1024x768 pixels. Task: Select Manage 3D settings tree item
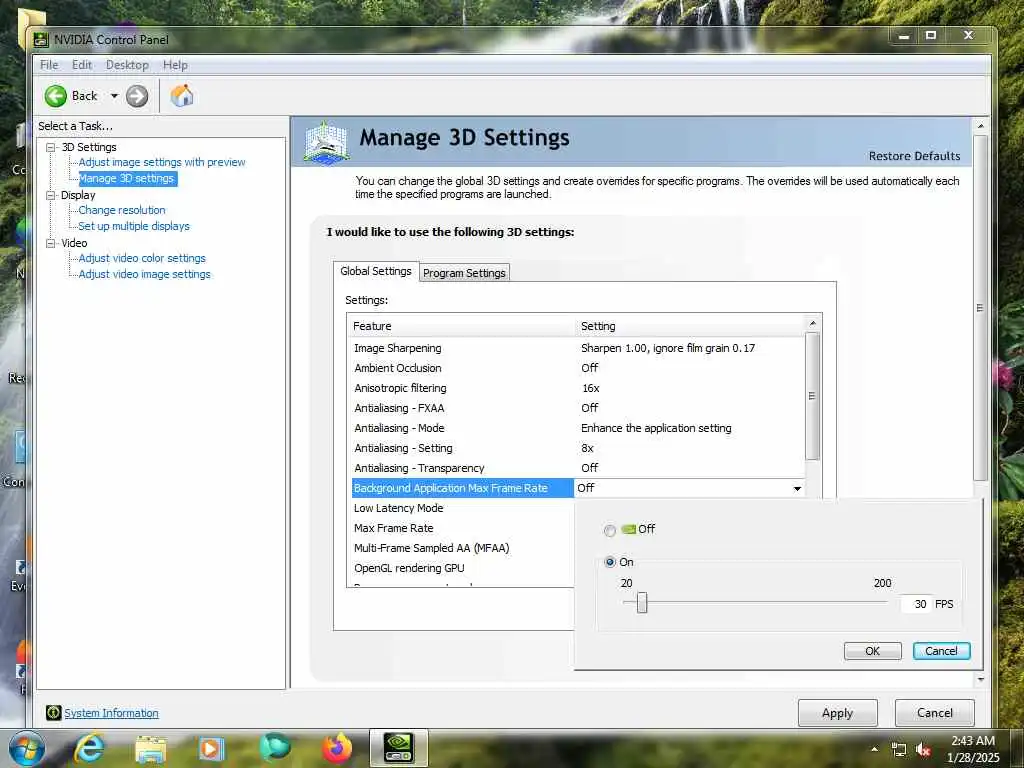point(127,178)
